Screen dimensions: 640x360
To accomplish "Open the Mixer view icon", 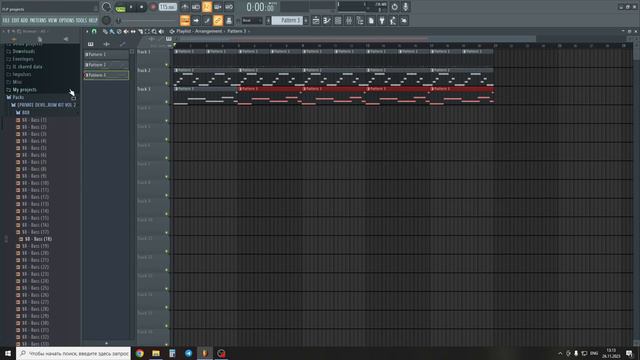I will (x=349, y=20).
